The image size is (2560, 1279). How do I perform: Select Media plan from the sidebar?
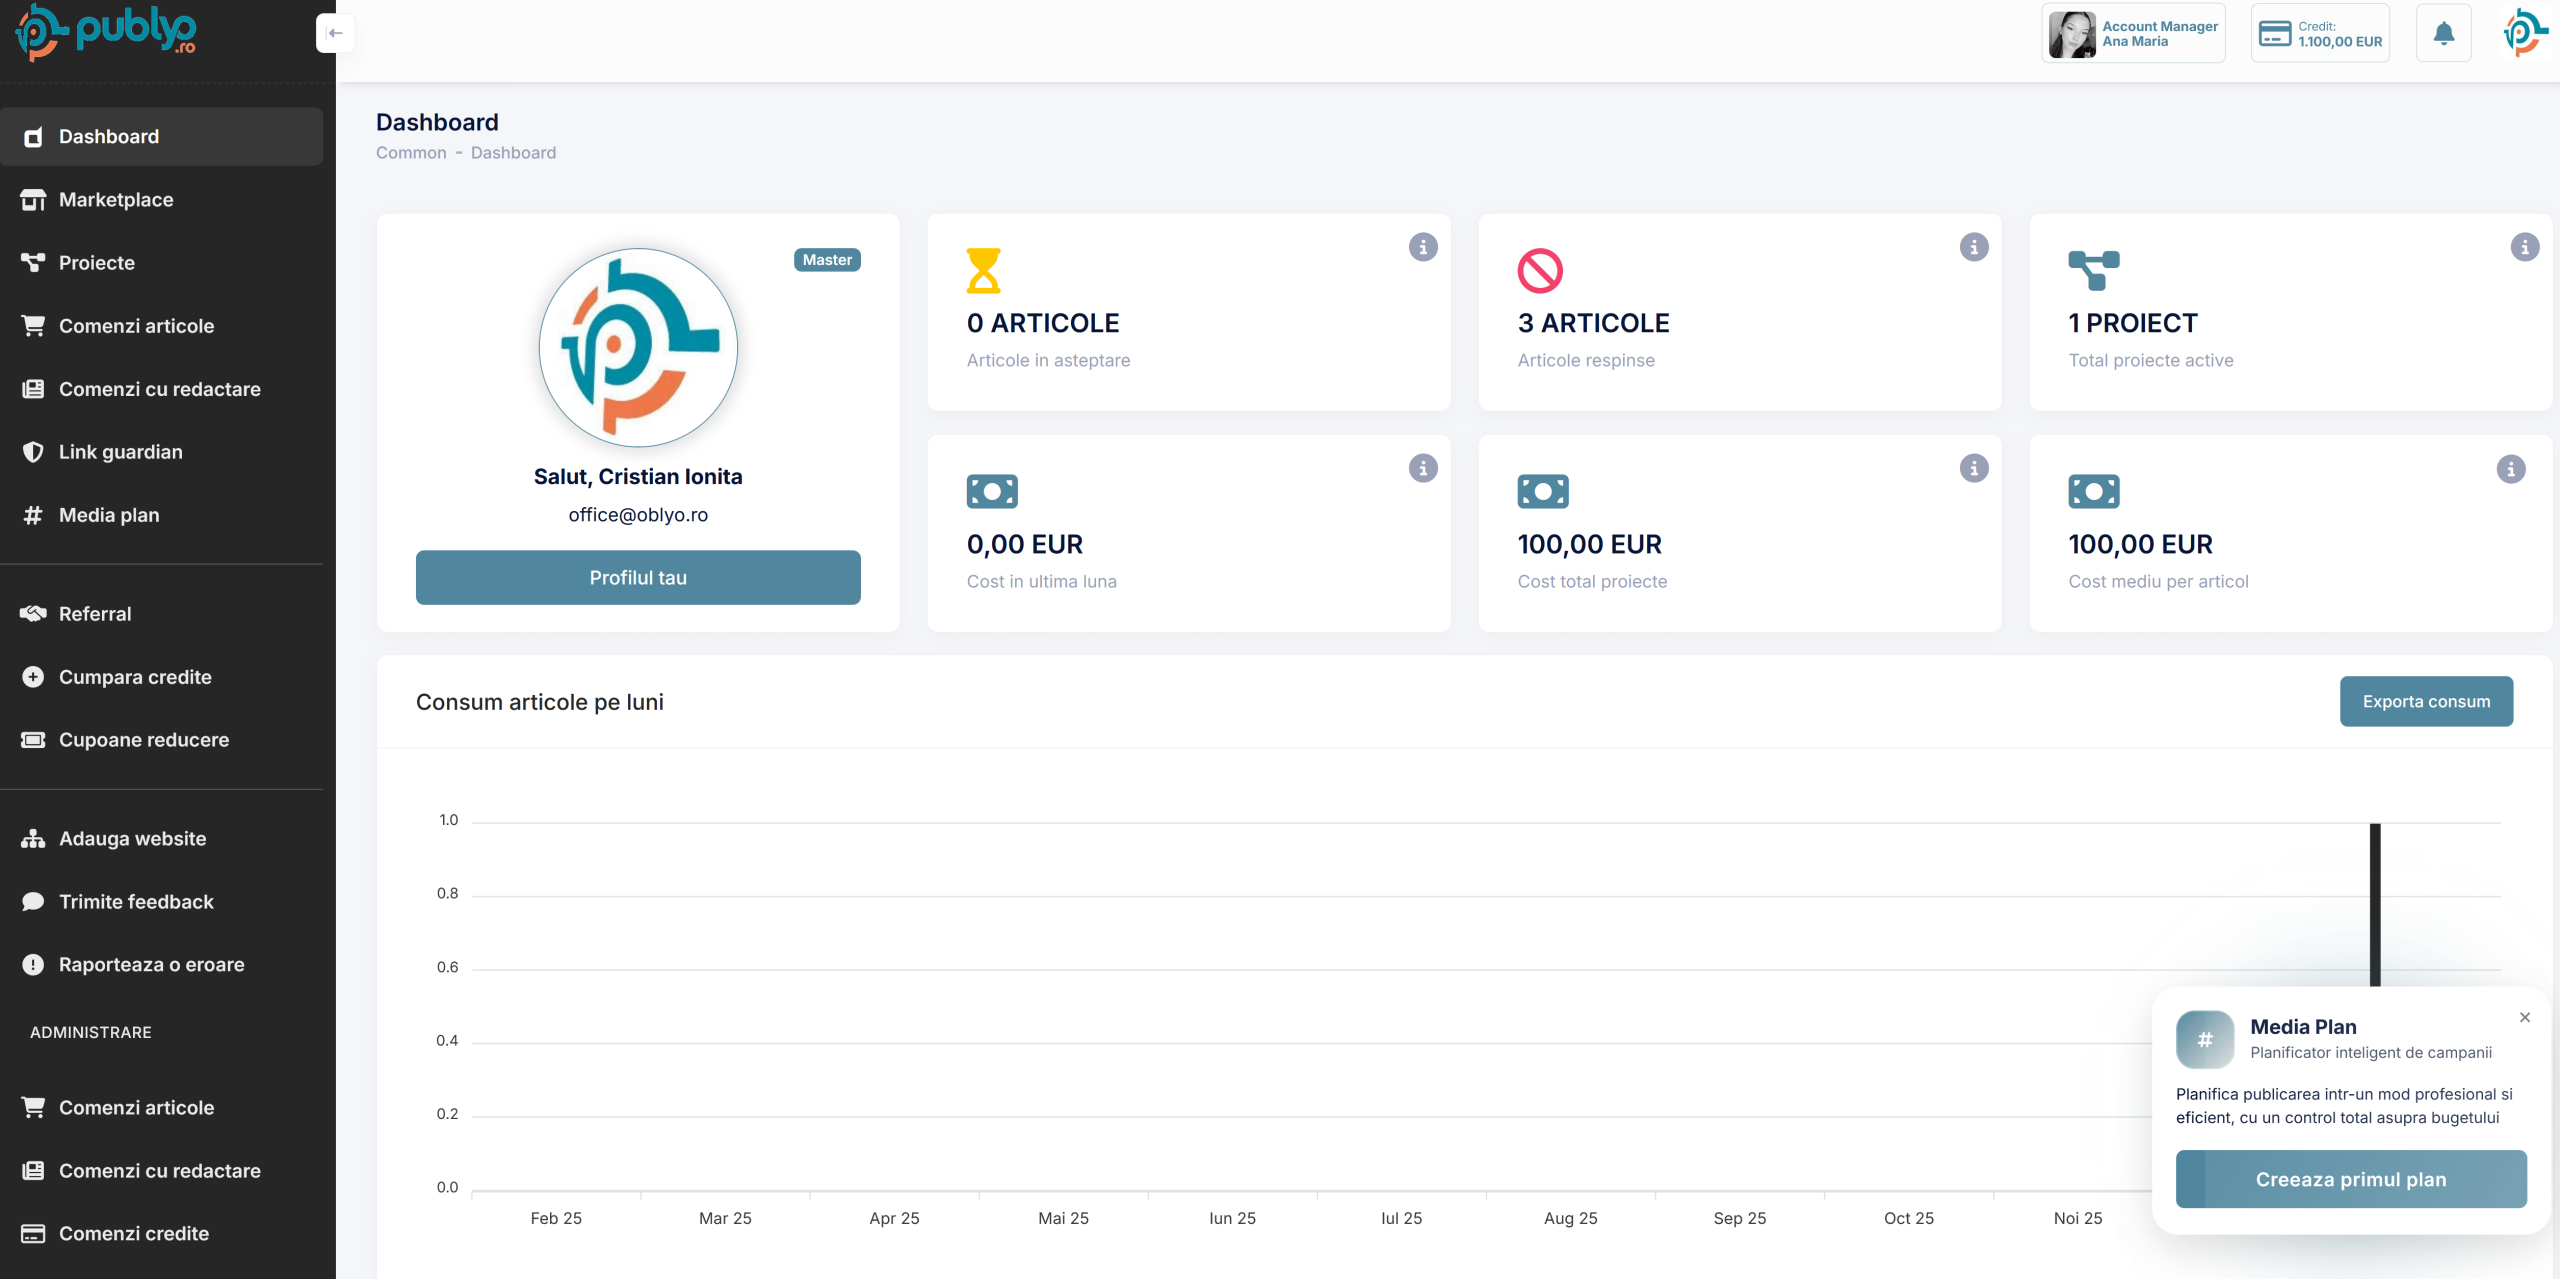tap(109, 515)
